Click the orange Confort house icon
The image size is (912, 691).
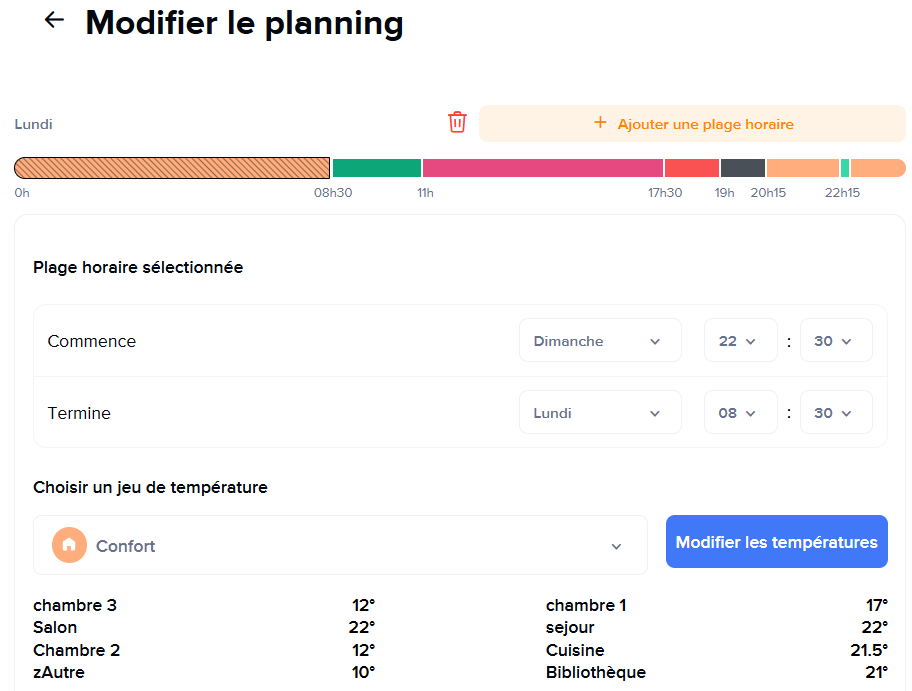[69, 545]
